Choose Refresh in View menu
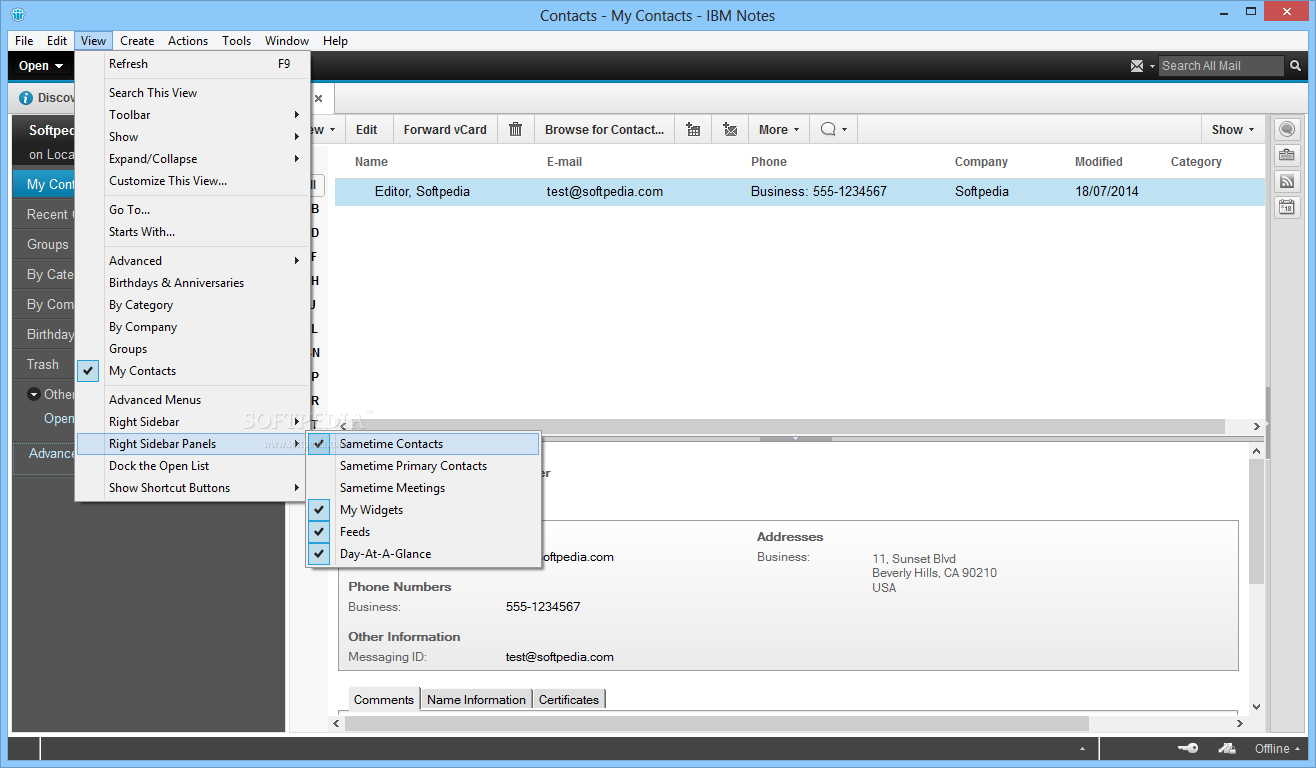This screenshot has width=1316, height=768. pyautogui.click(x=192, y=64)
